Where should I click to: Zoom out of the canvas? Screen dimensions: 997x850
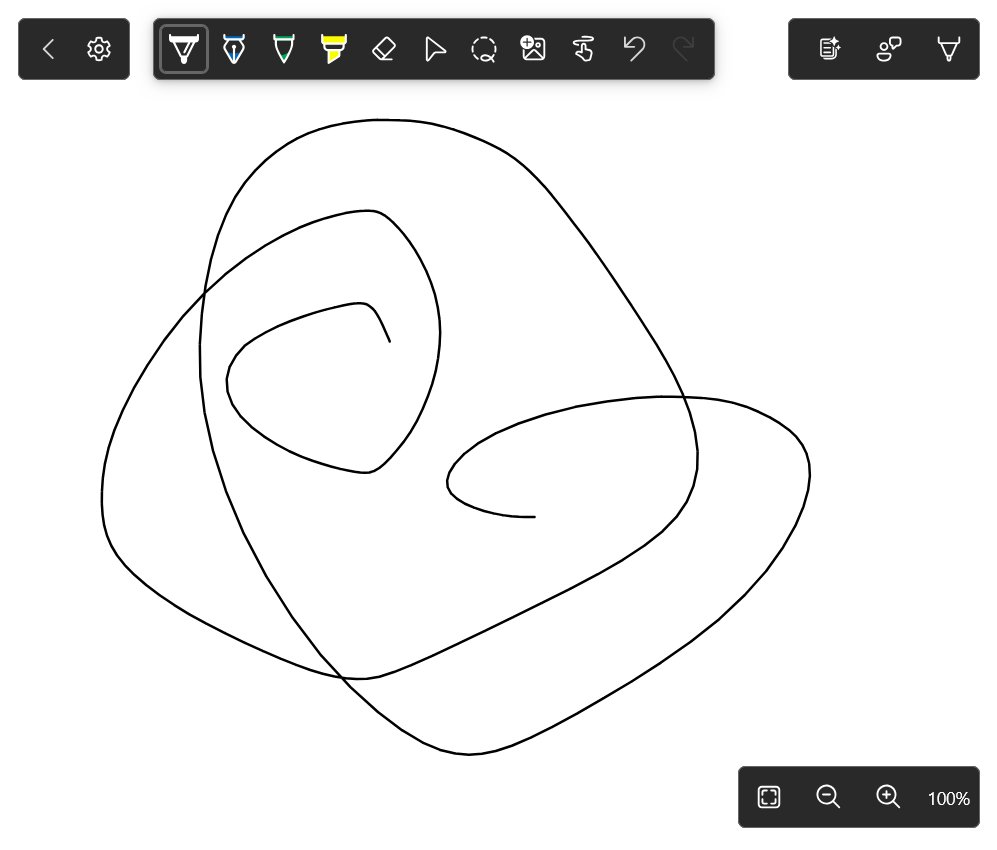[828, 797]
